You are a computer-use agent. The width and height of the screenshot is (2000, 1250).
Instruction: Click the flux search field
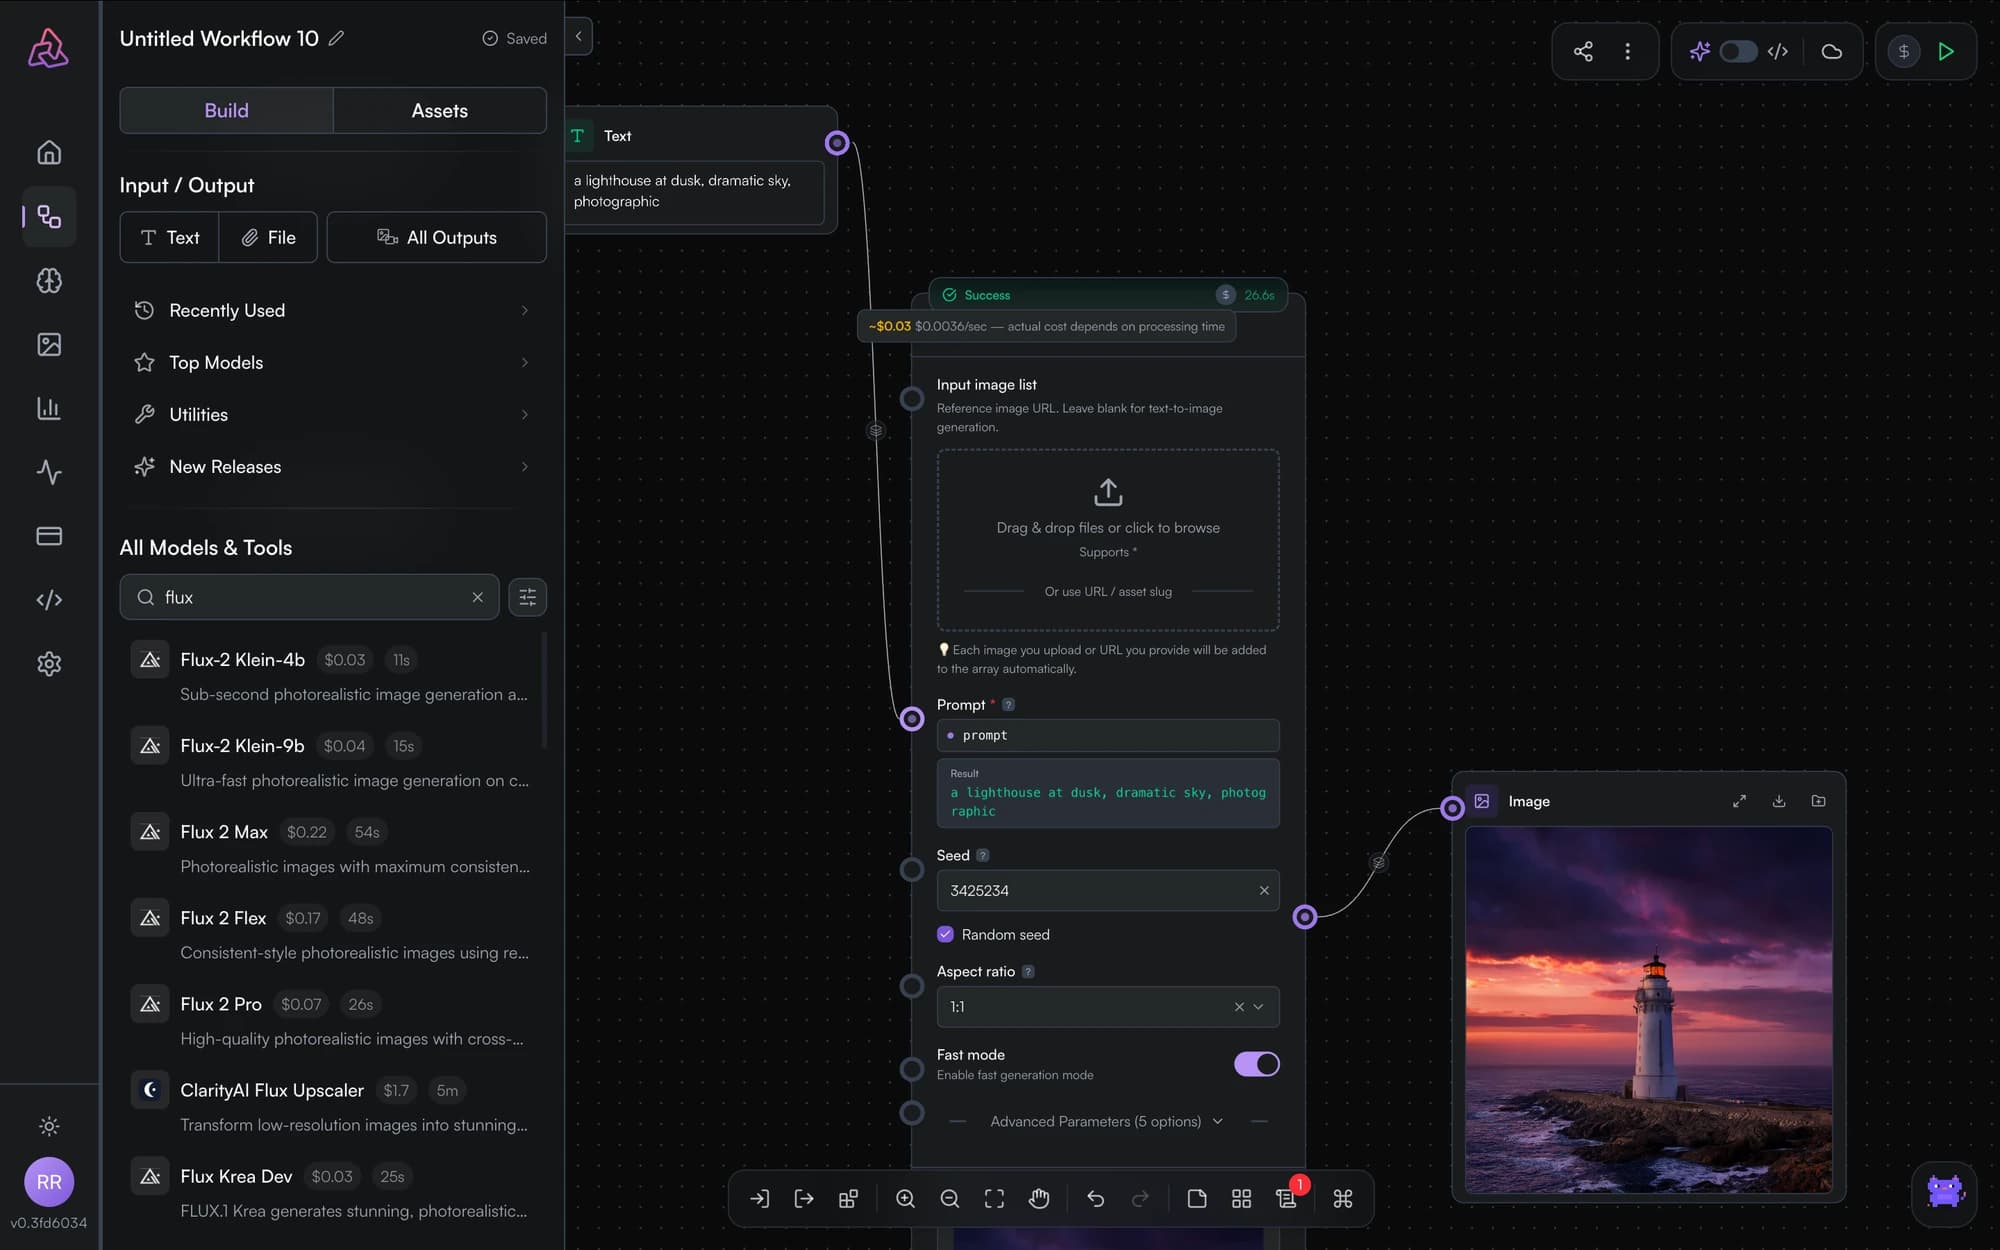click(310, 597)
